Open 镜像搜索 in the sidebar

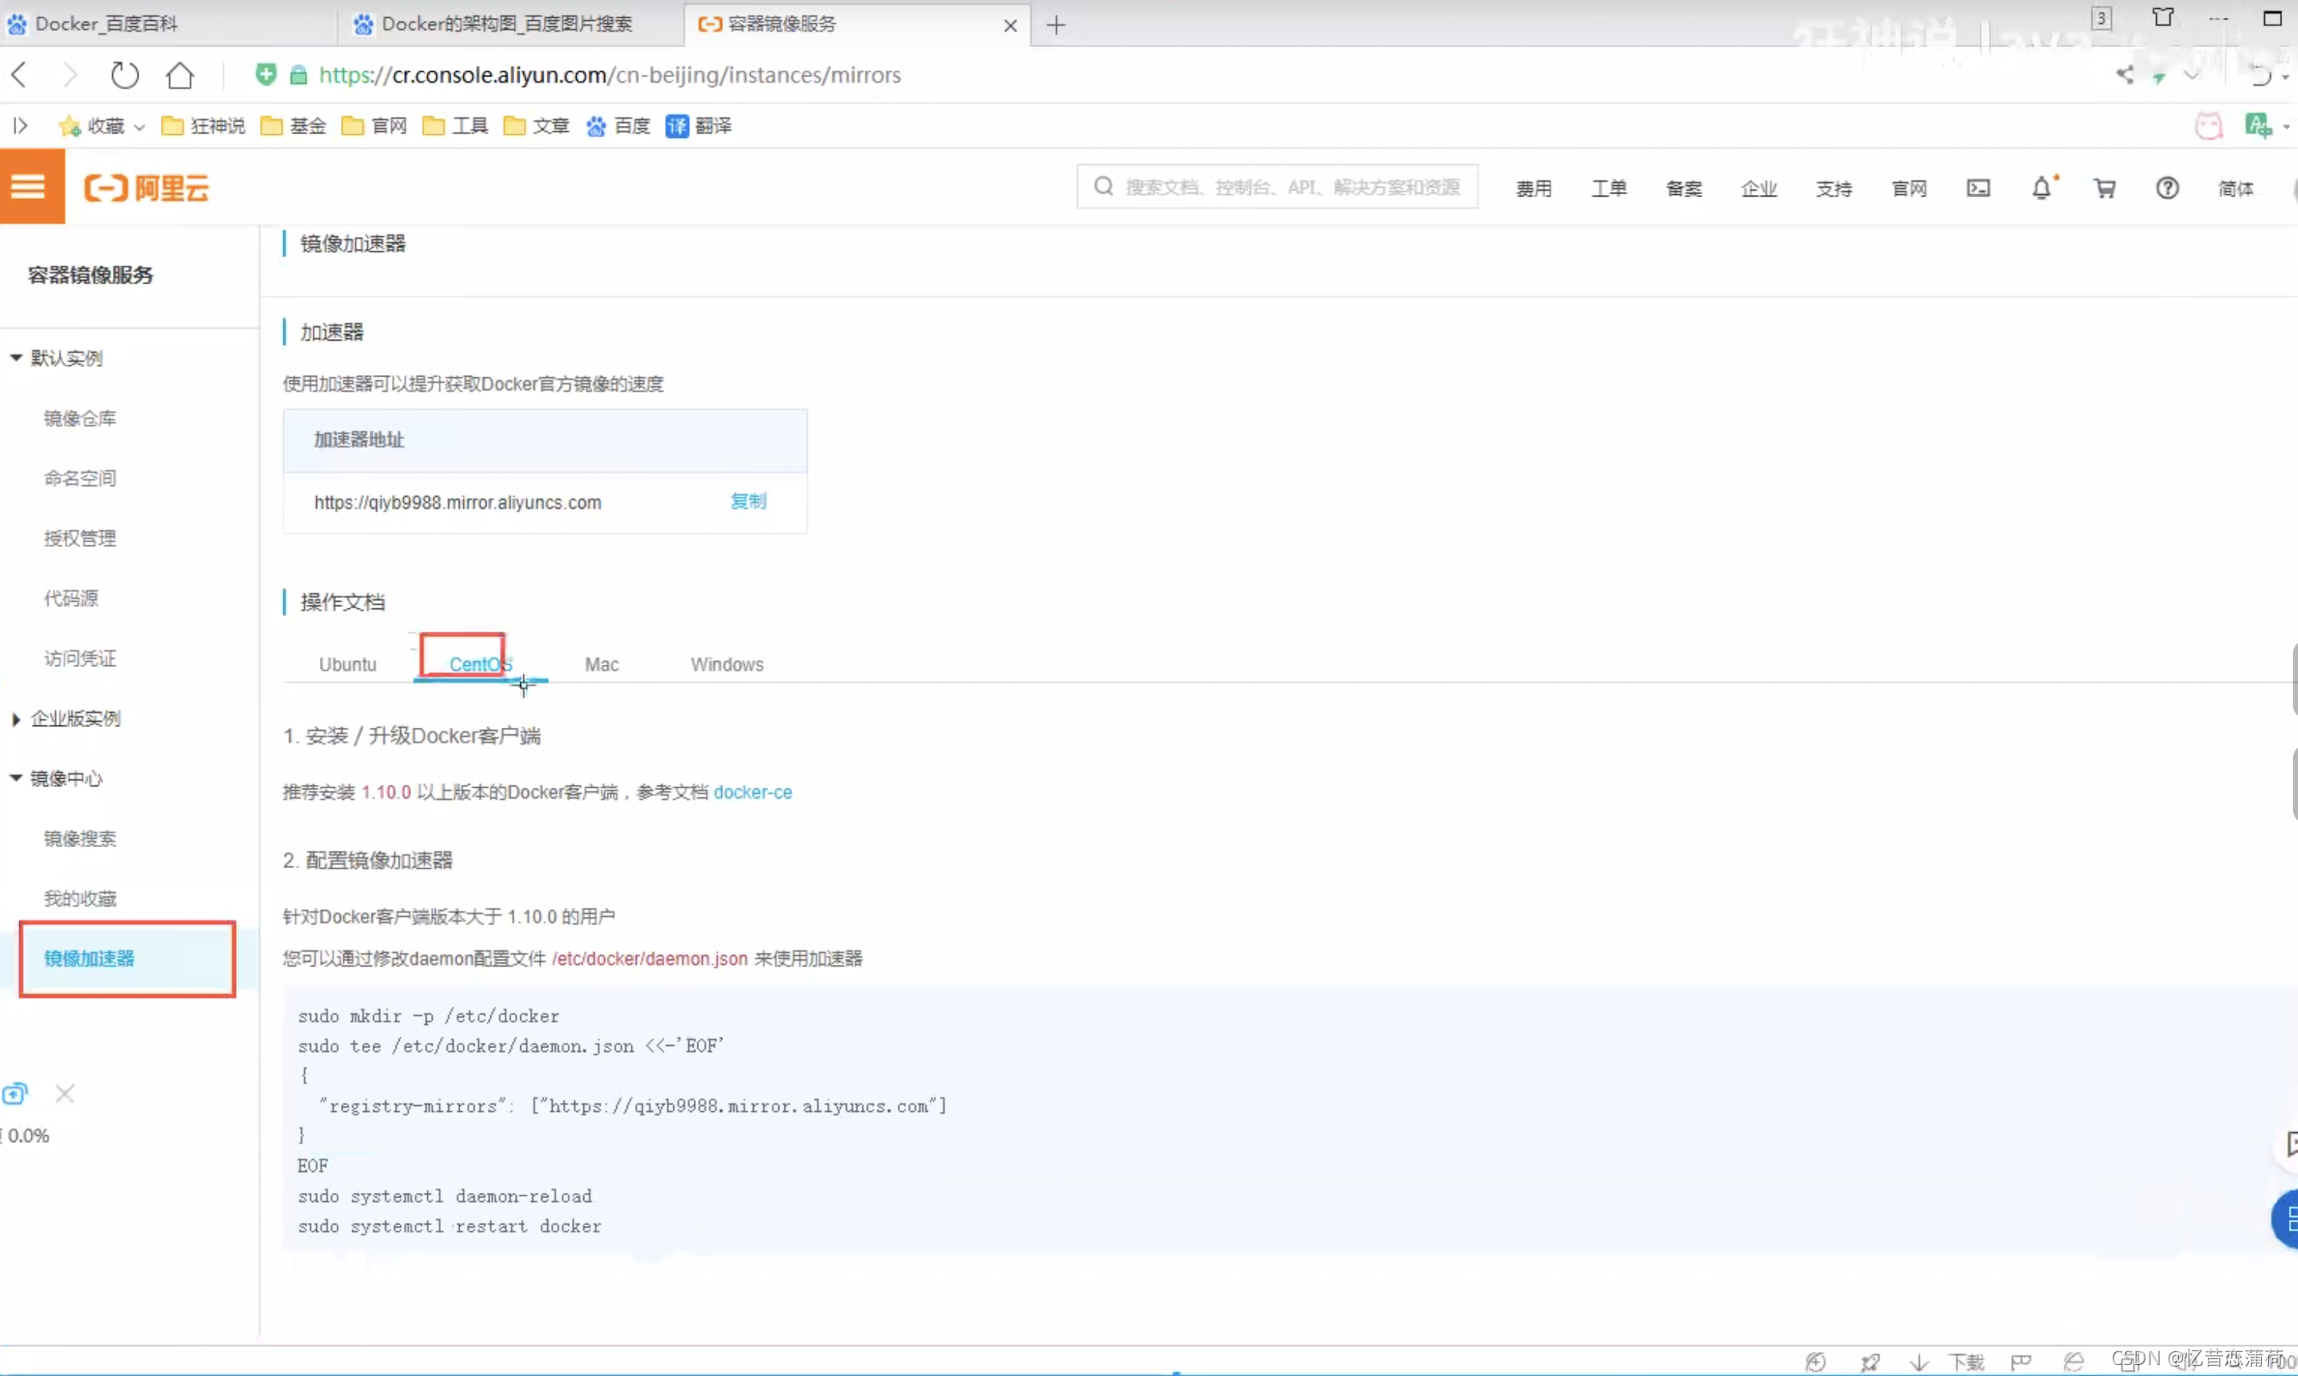tap(80, 838)
